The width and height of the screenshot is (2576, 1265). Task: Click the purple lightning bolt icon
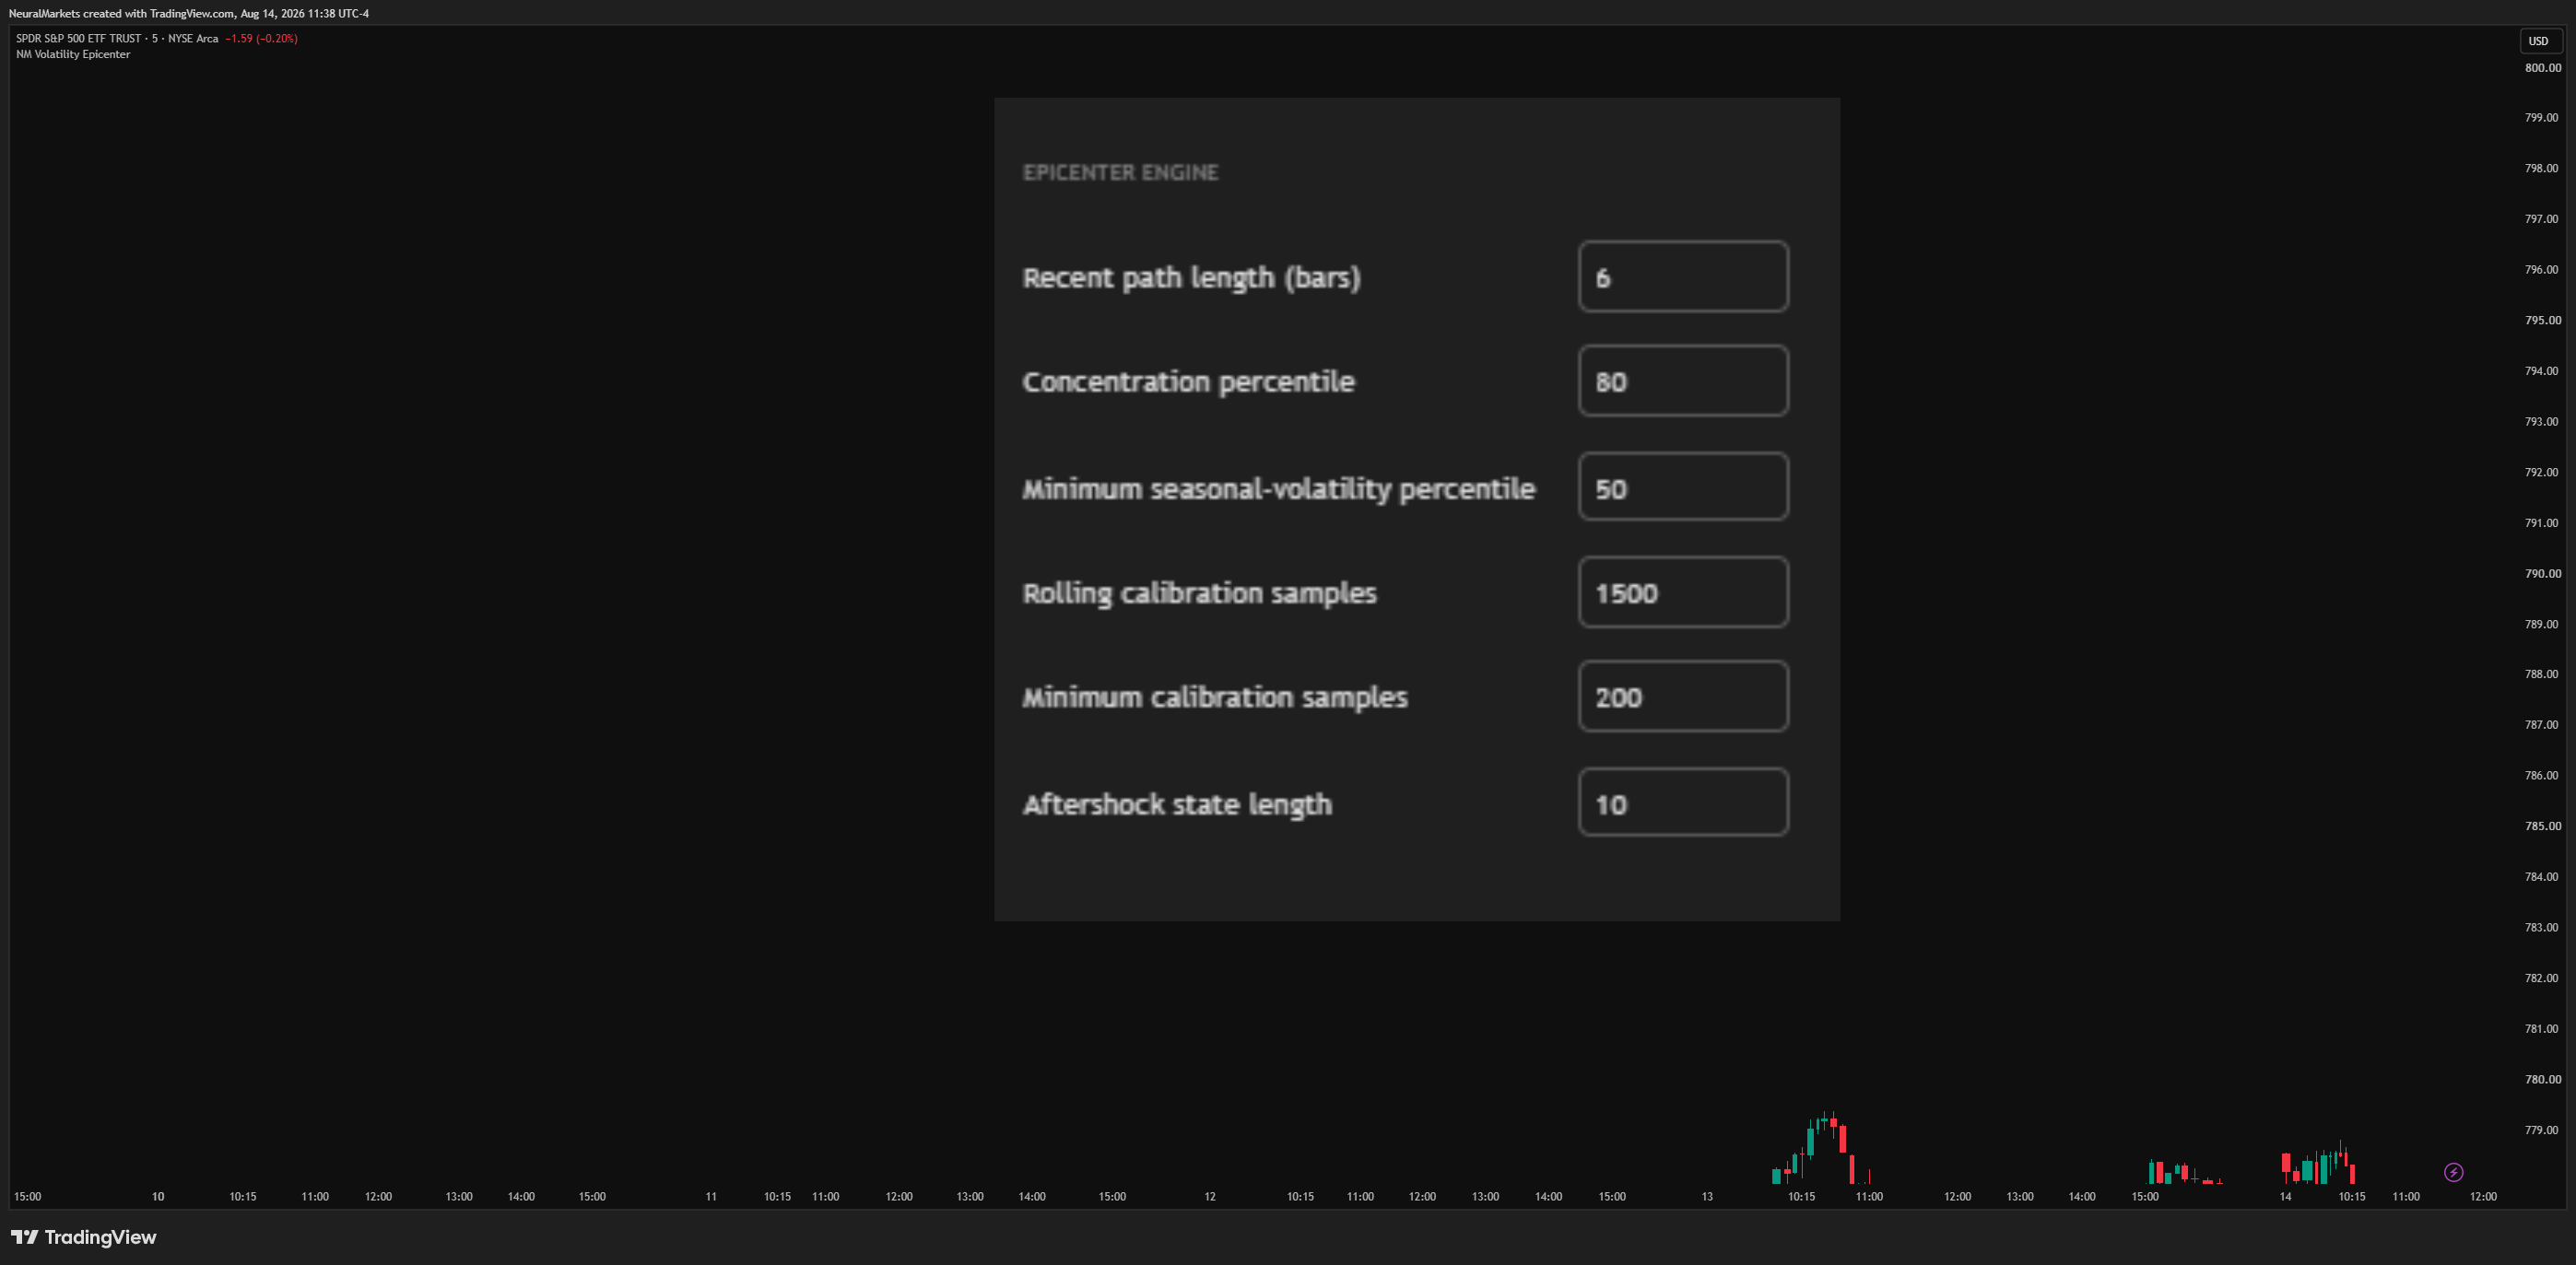pos(2453,1172)
